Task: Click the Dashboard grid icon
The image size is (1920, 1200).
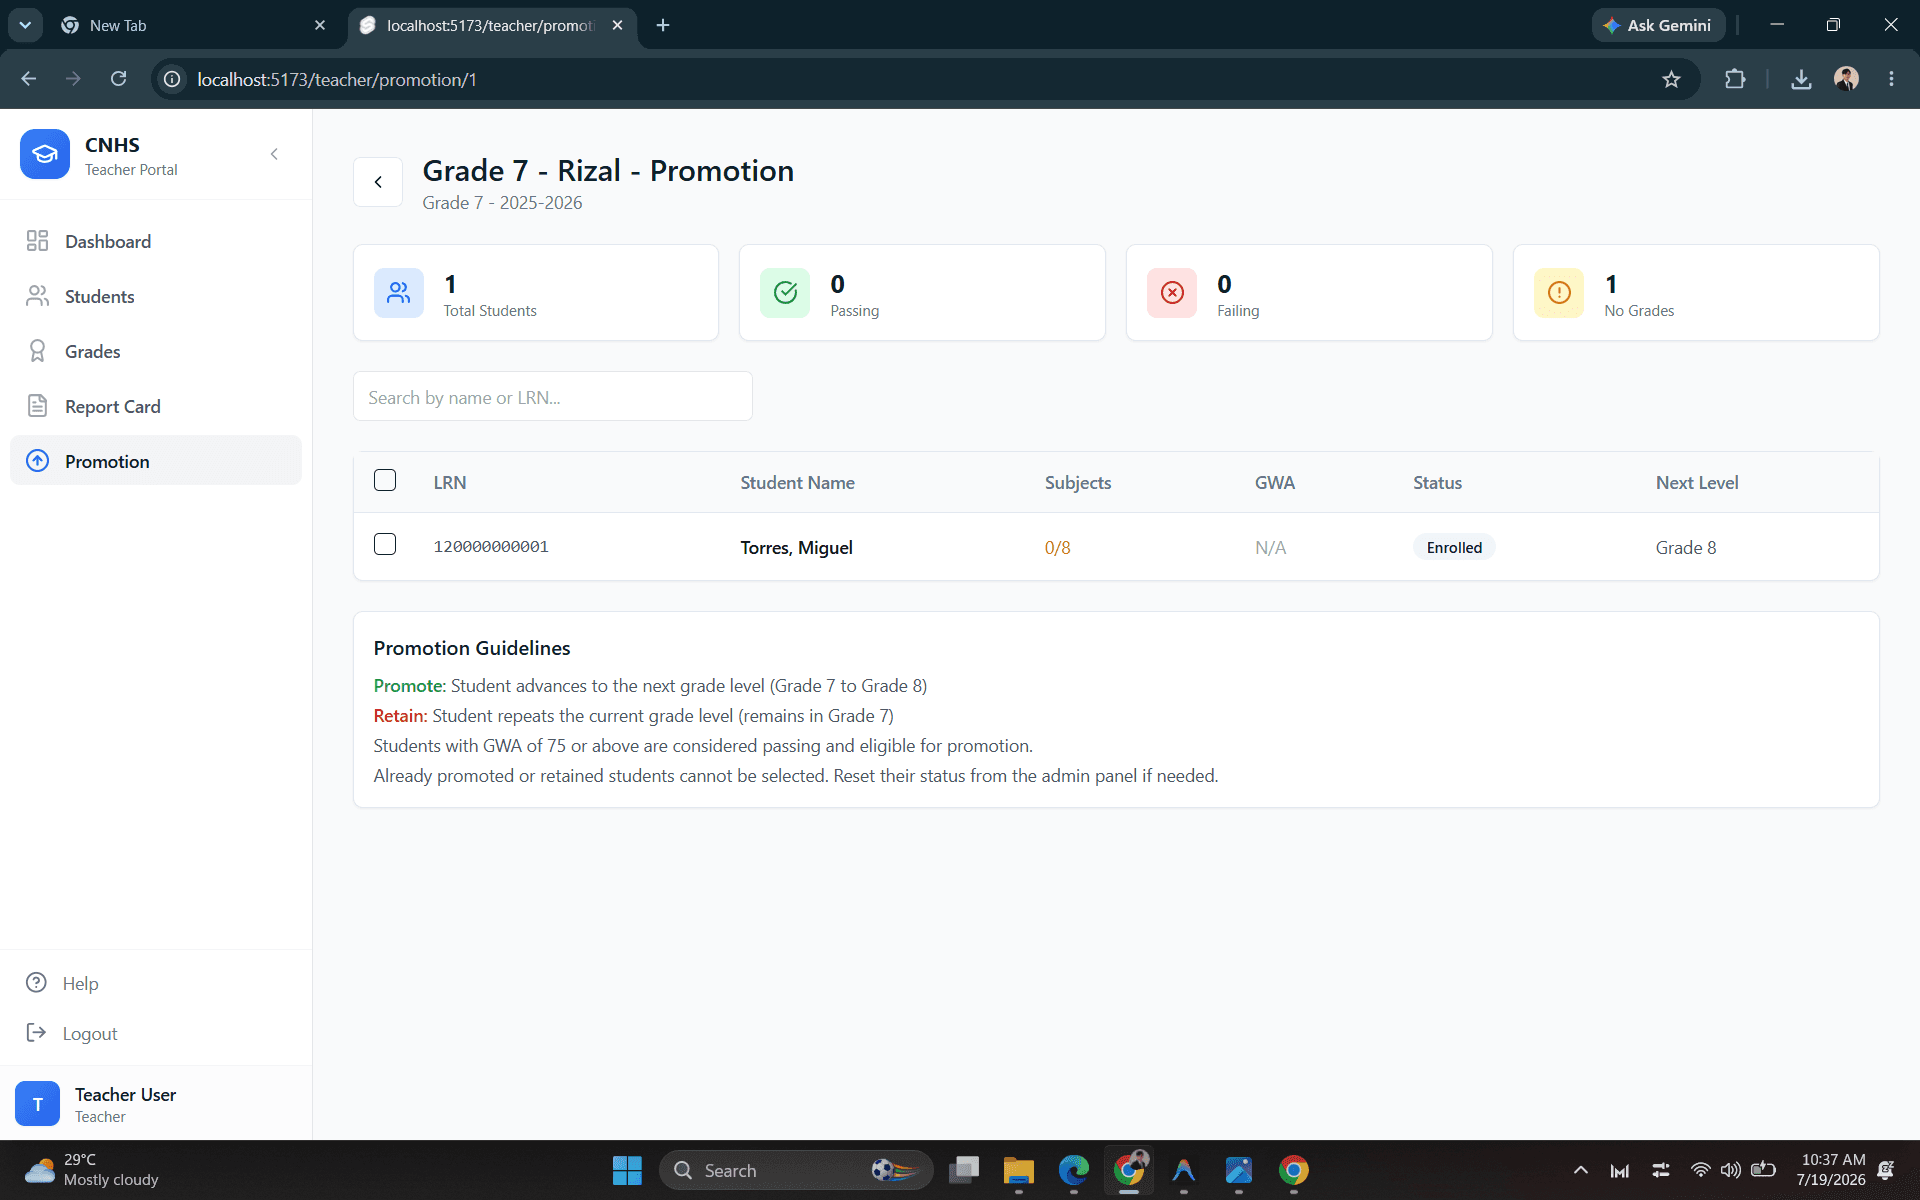Action: pyautogui.click(x=37, y=241)
